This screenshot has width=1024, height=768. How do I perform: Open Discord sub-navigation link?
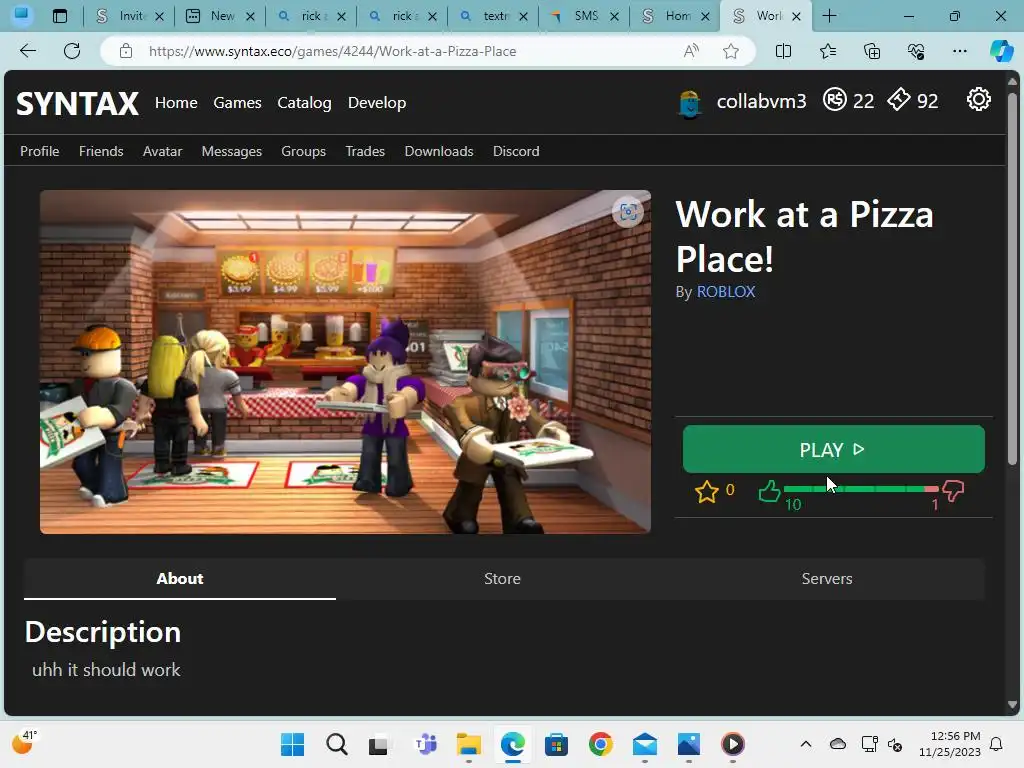pyautogui.click(x=516, y=151)
